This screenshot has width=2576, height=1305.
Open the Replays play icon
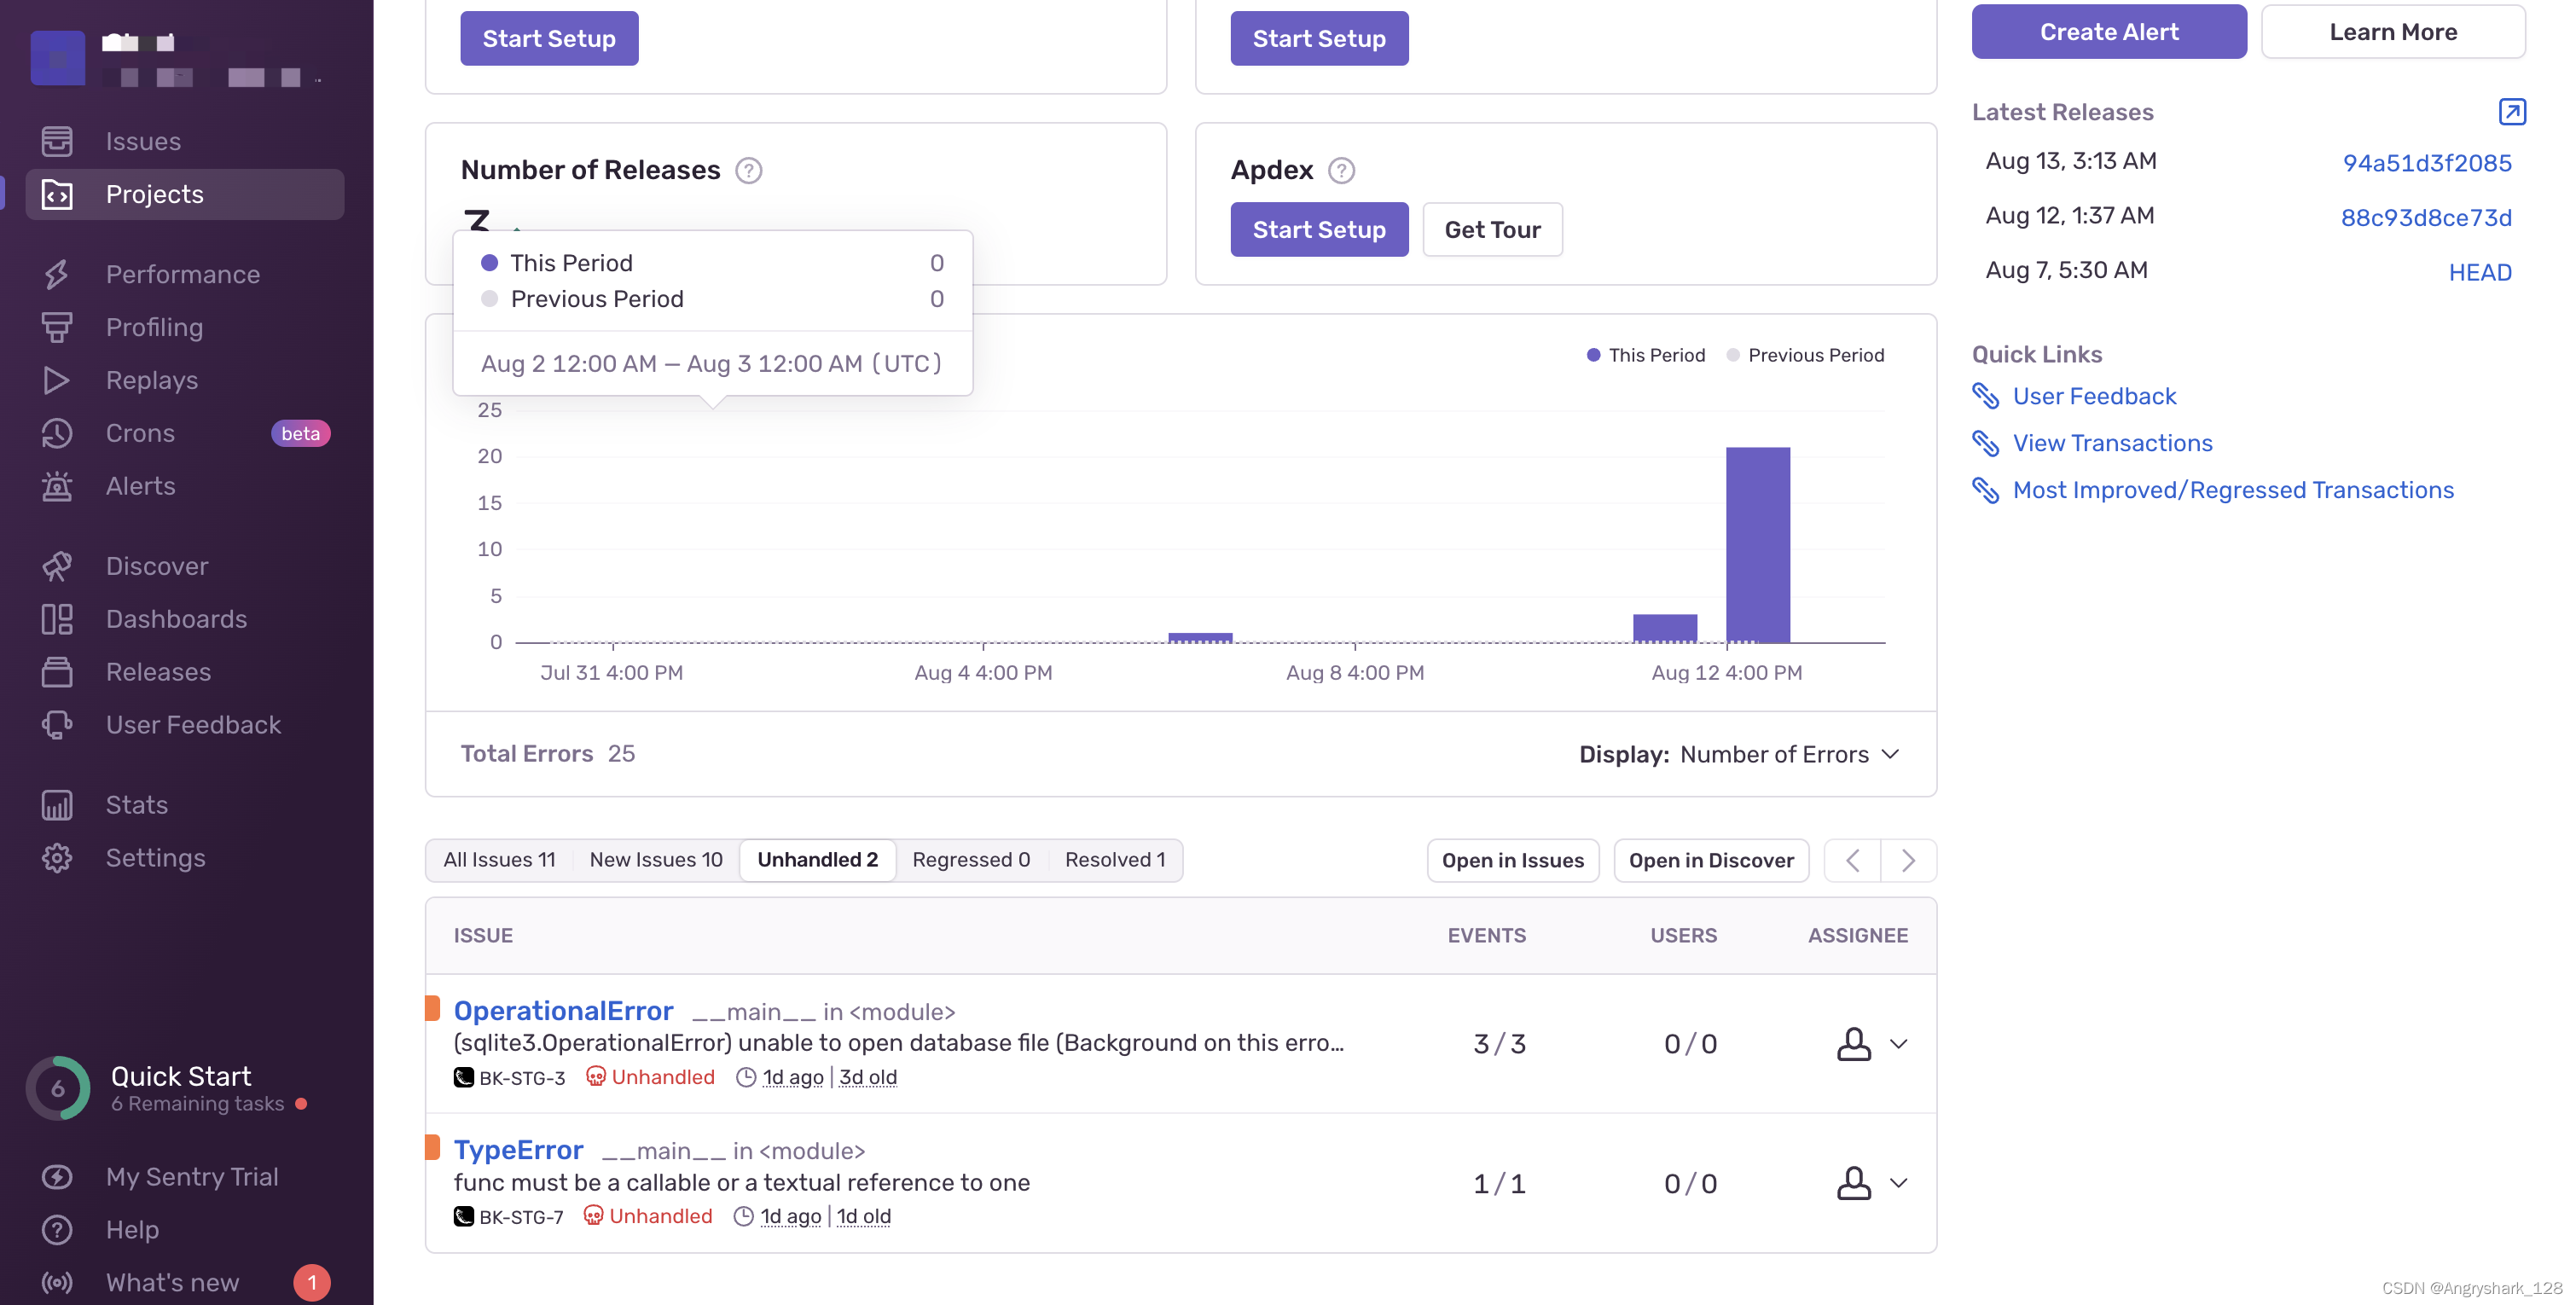(57, 380)
